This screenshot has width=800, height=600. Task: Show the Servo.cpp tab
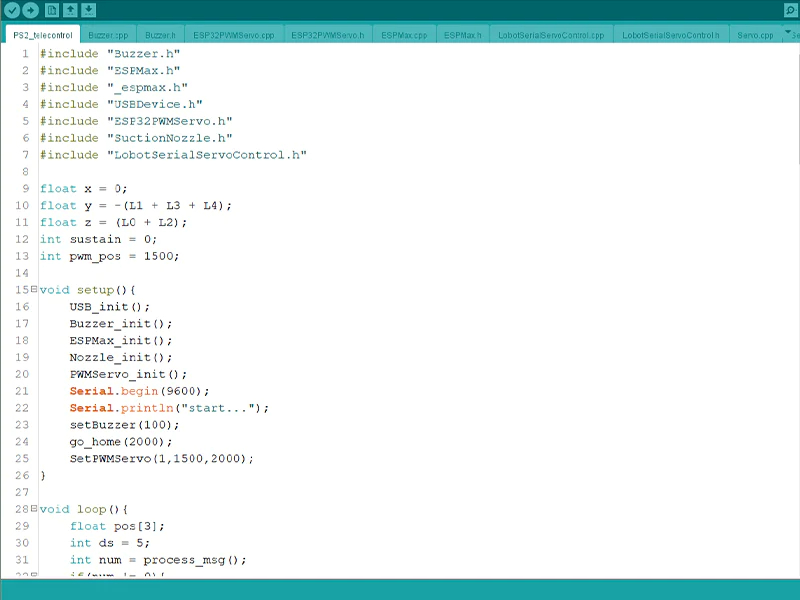[755, 35]
